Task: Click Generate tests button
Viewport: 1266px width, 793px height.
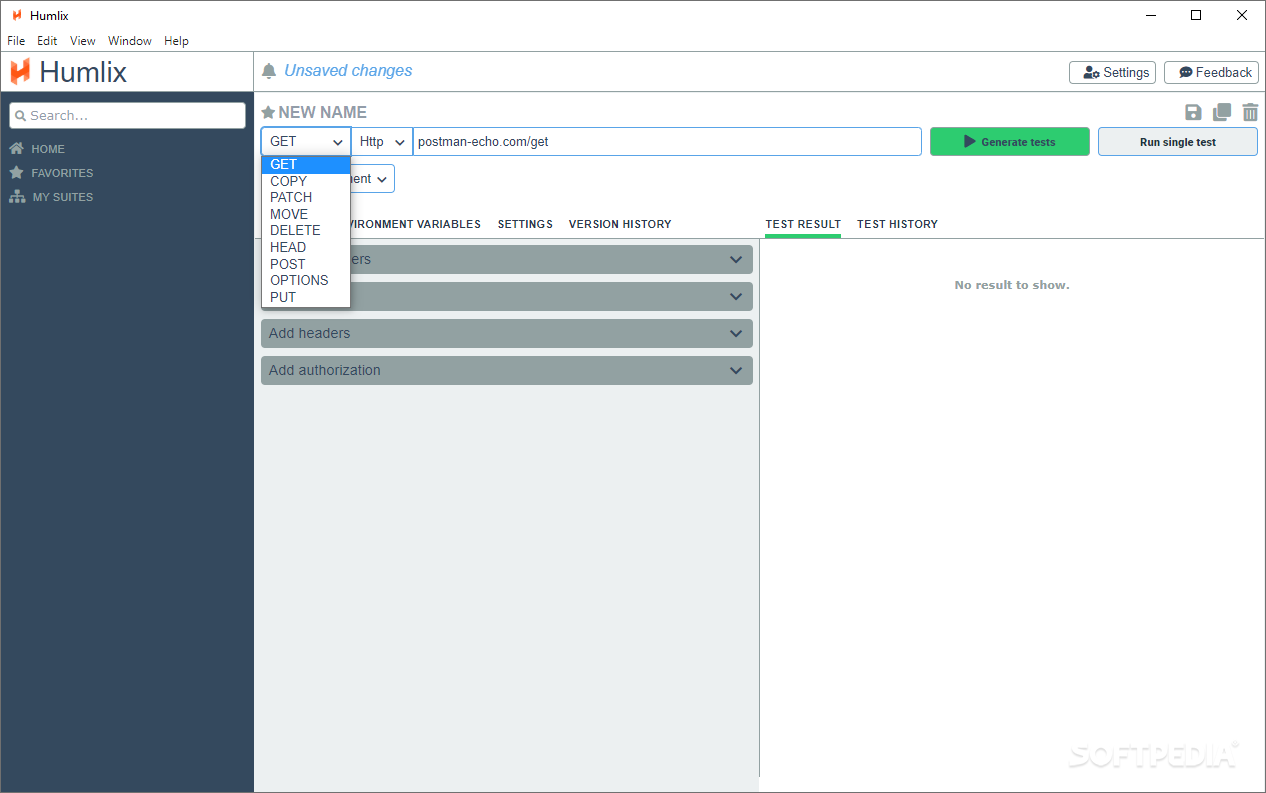Action: [1010, 142]
